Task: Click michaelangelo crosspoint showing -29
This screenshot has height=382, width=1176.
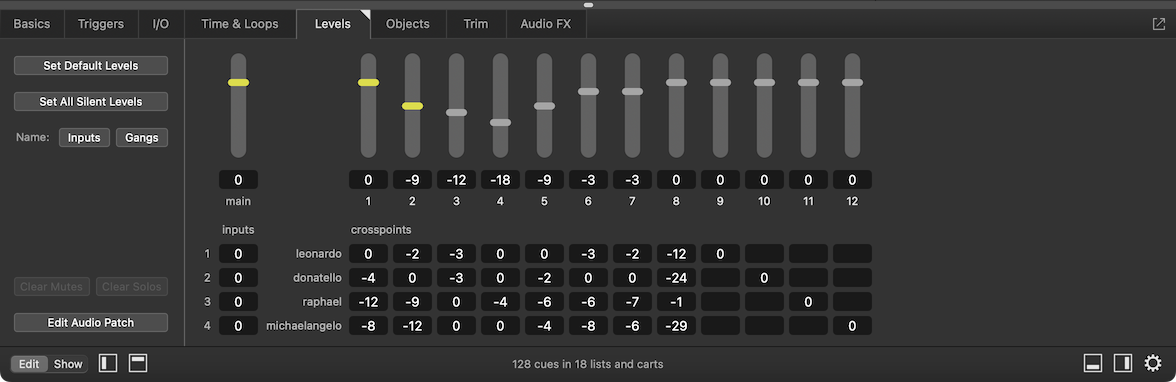Action: [676, 326]
